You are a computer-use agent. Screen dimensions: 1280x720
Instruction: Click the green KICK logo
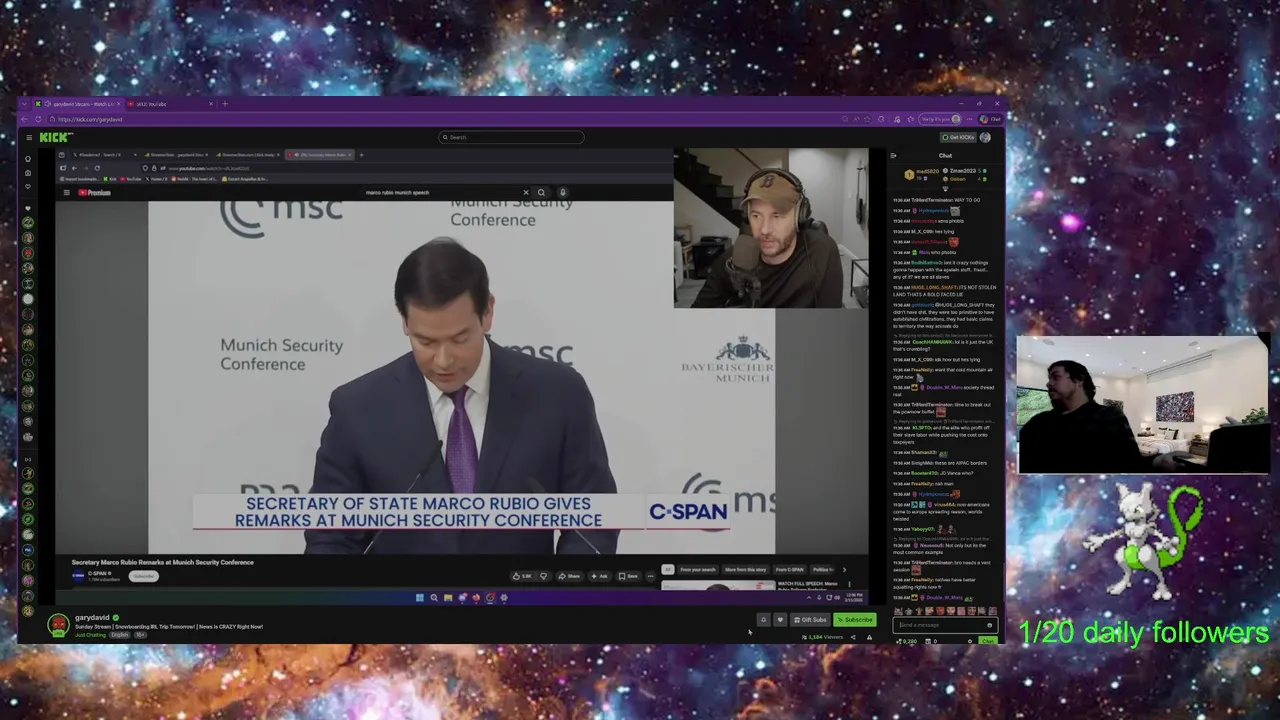pos(56,137)
